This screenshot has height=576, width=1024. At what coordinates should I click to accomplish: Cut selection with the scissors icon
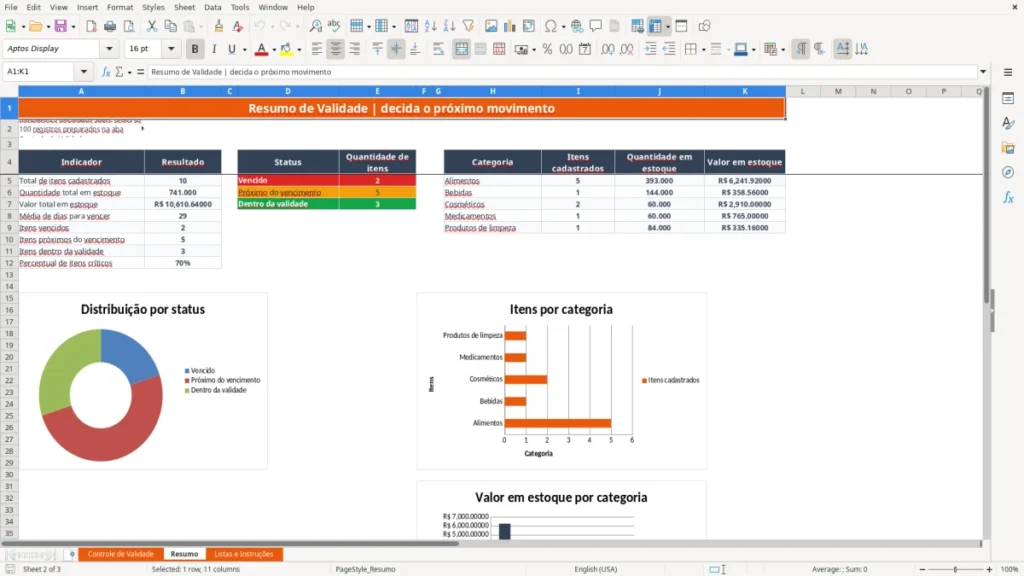point(152,26)
